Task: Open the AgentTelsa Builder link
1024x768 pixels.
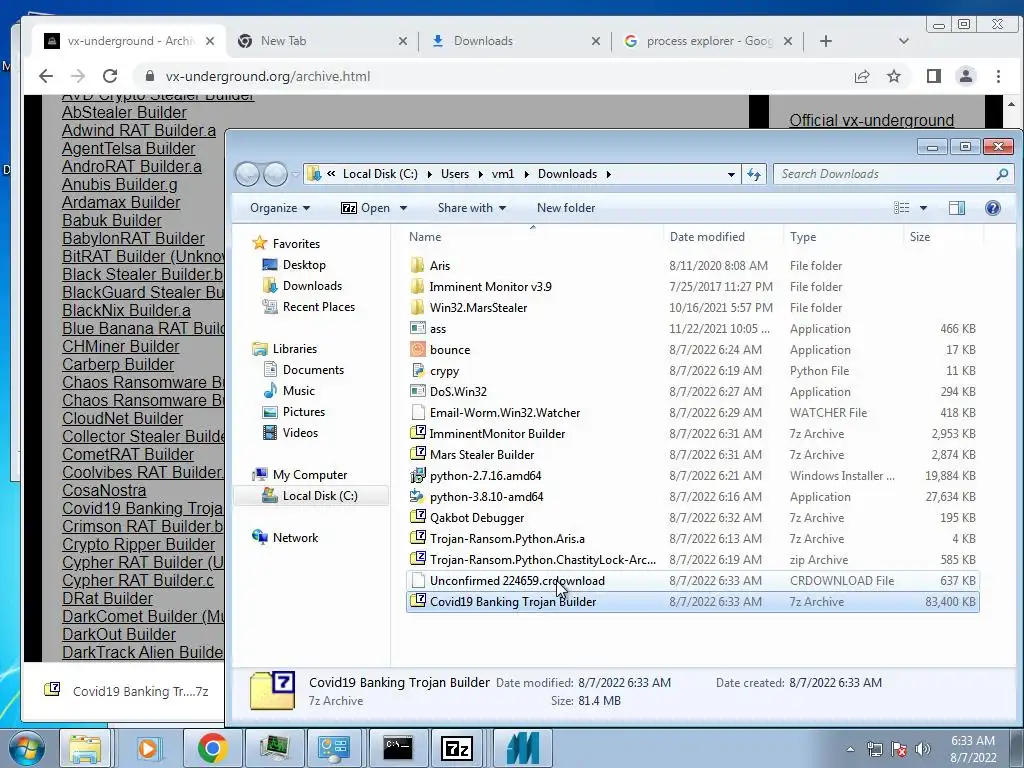Action: click(x=129, y=148)
